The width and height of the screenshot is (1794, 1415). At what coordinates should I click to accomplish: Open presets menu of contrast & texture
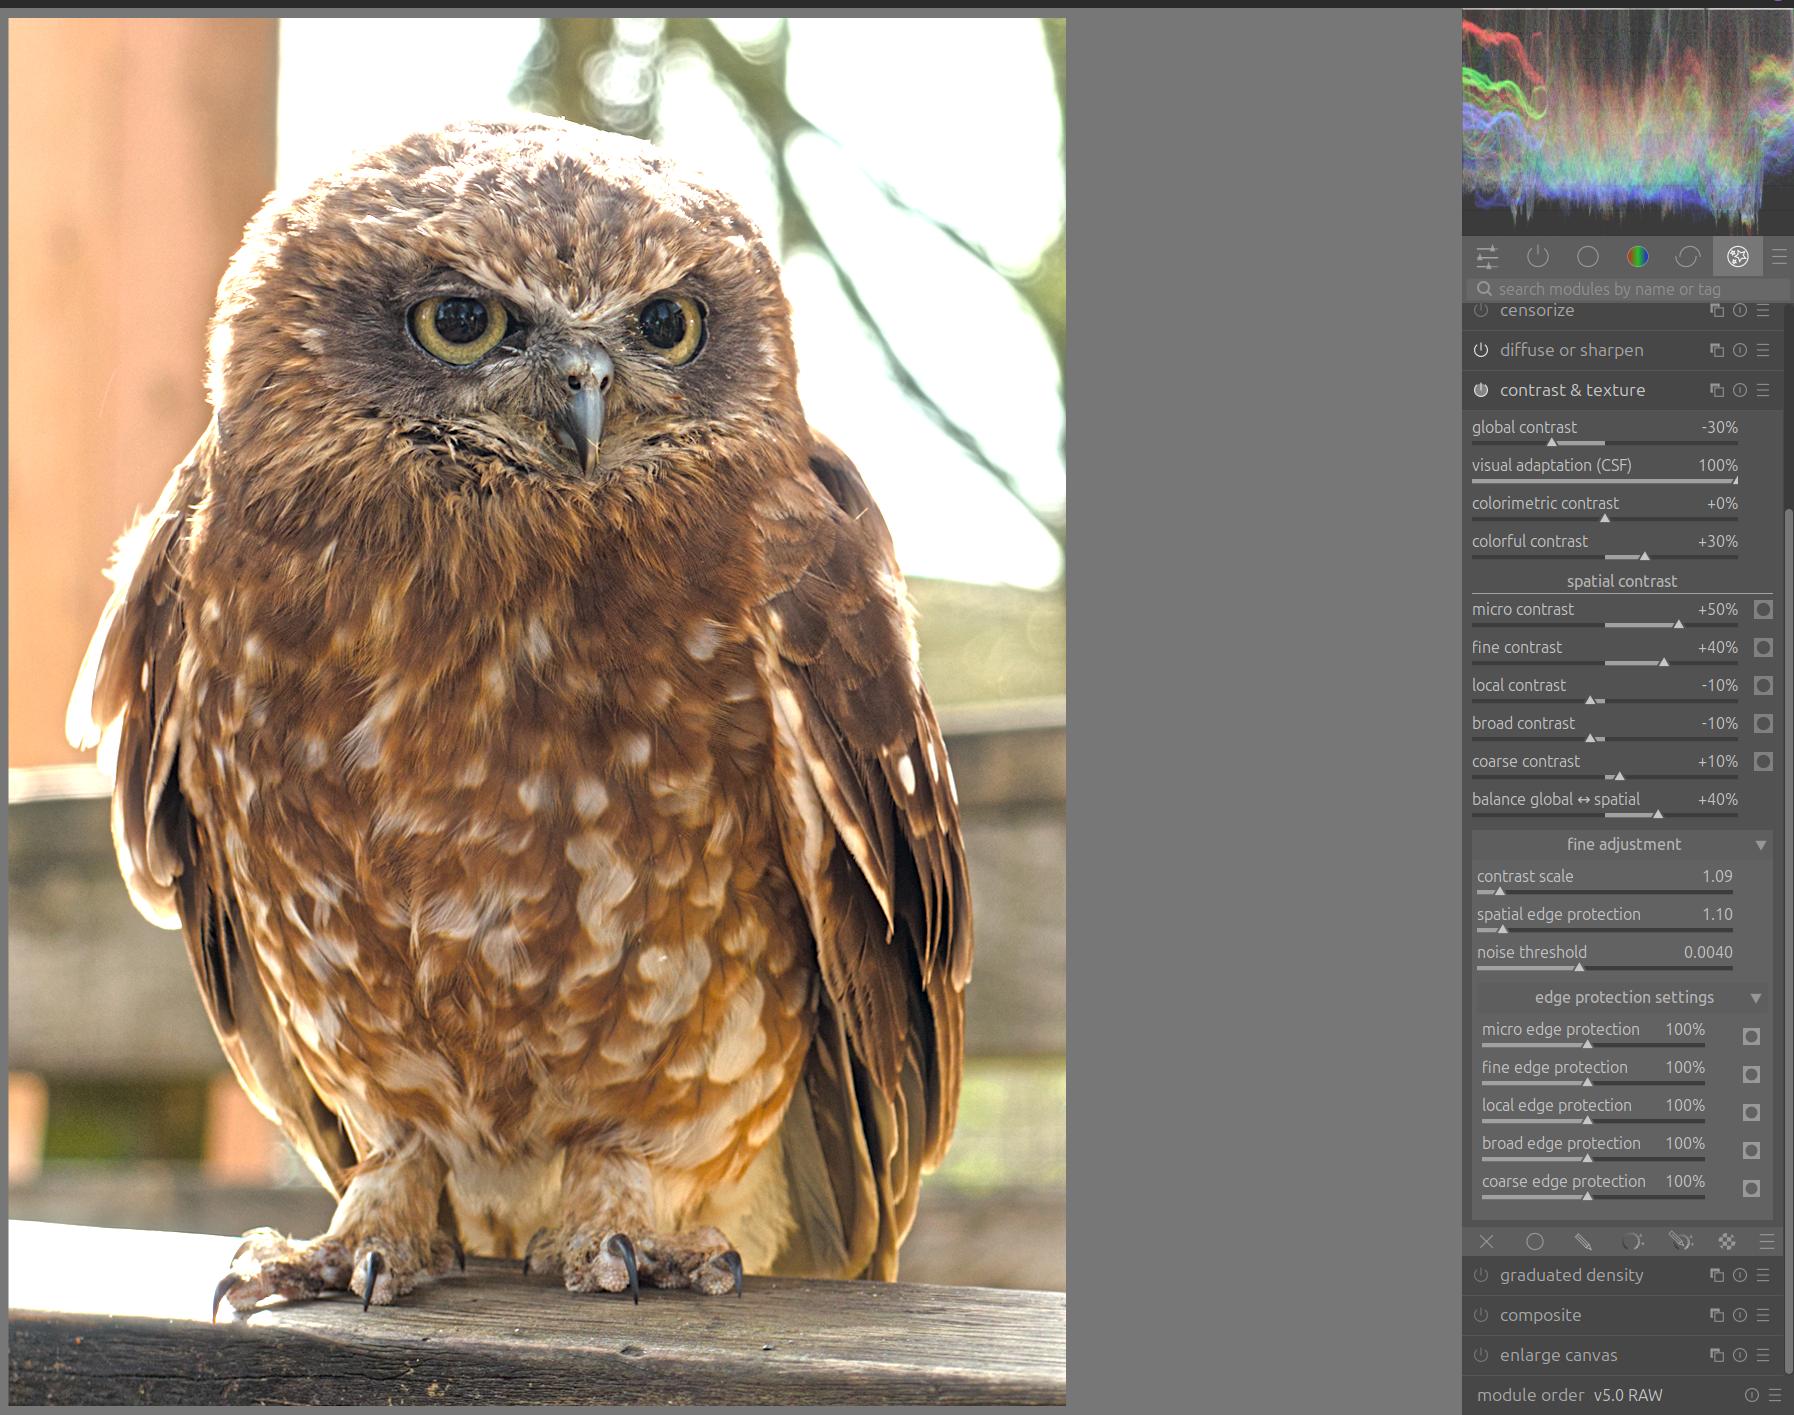1764,390
